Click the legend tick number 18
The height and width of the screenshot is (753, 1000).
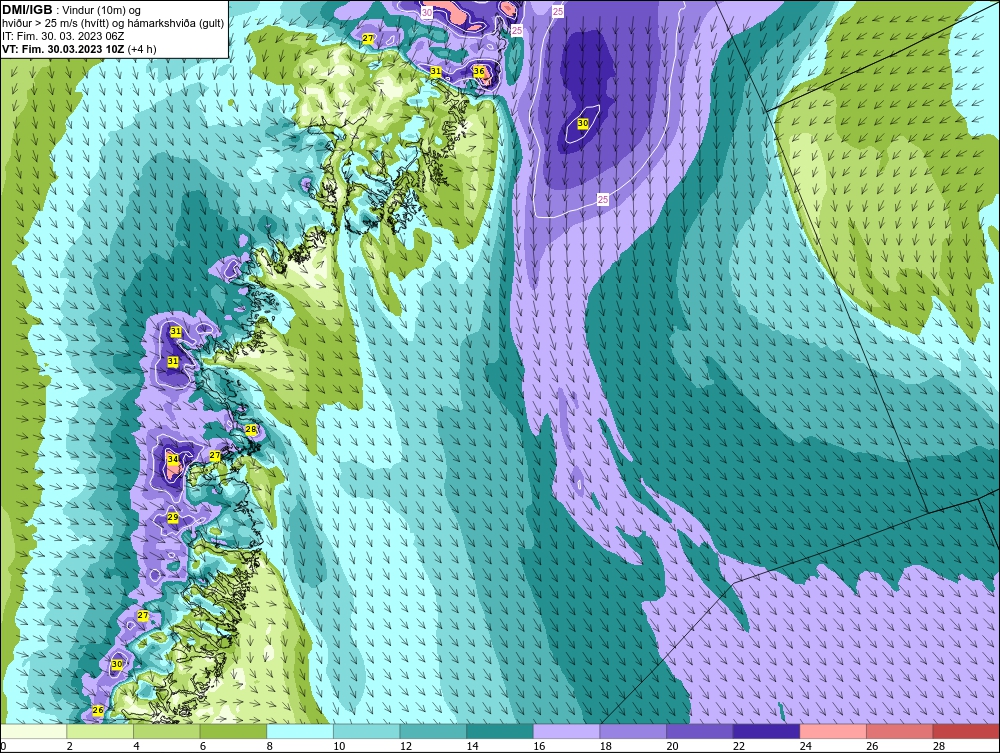606,746
